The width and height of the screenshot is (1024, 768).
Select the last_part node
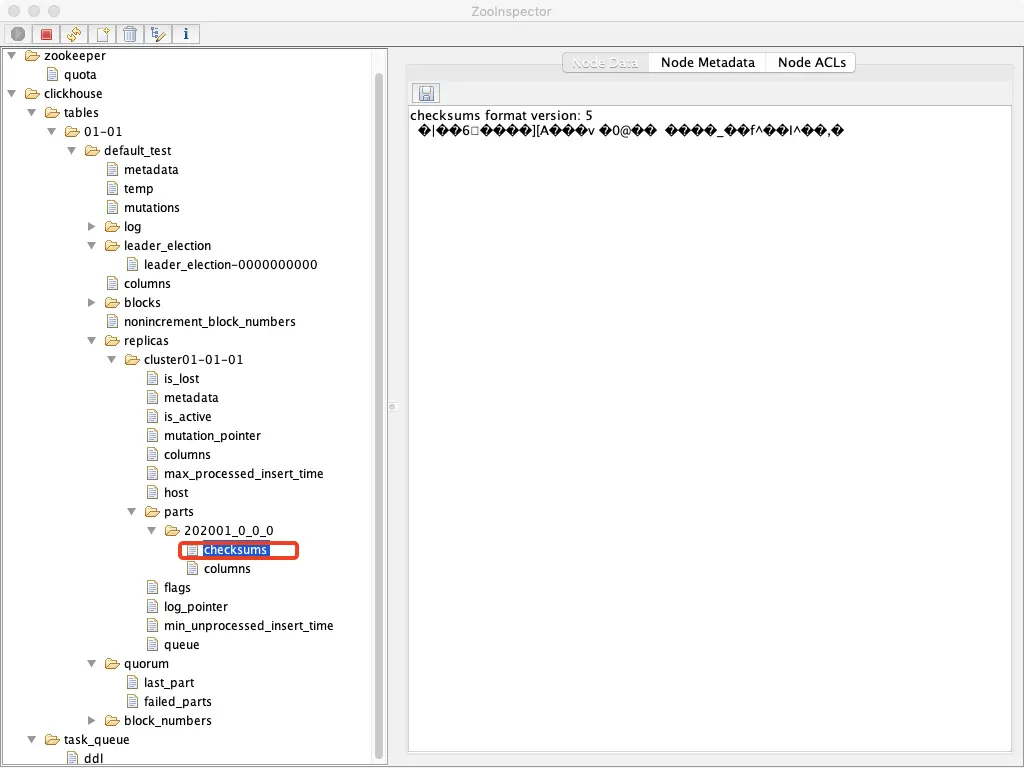tap(169, 682)
